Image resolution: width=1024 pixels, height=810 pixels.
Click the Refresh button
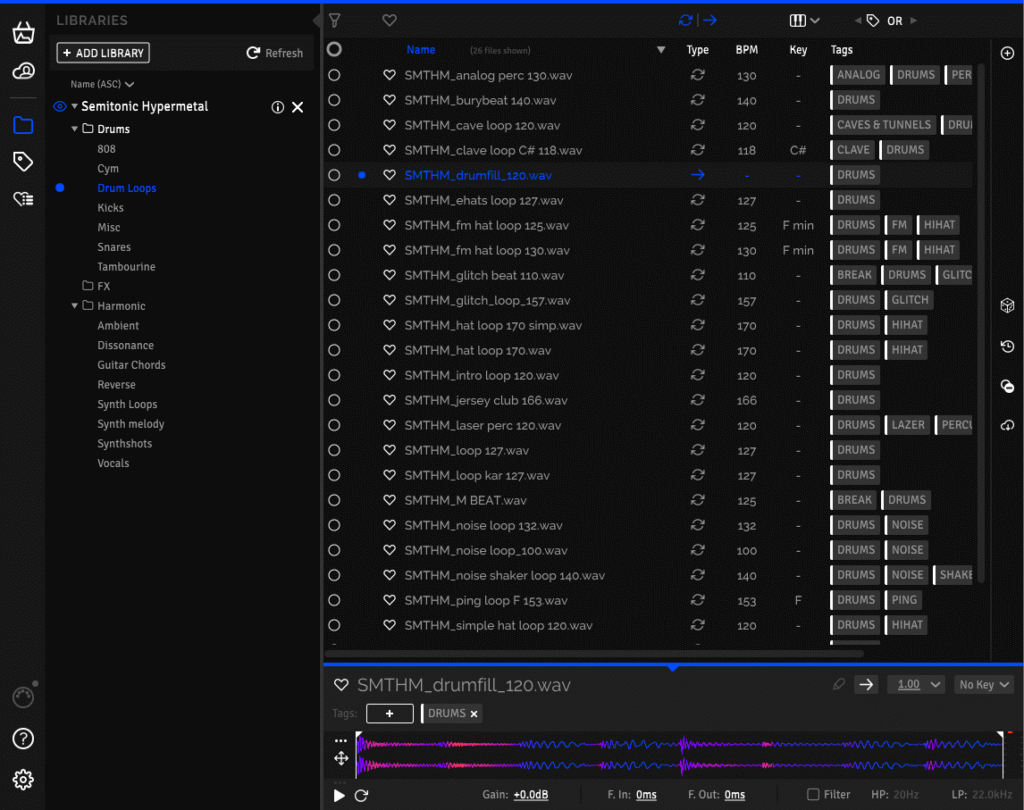275,53
